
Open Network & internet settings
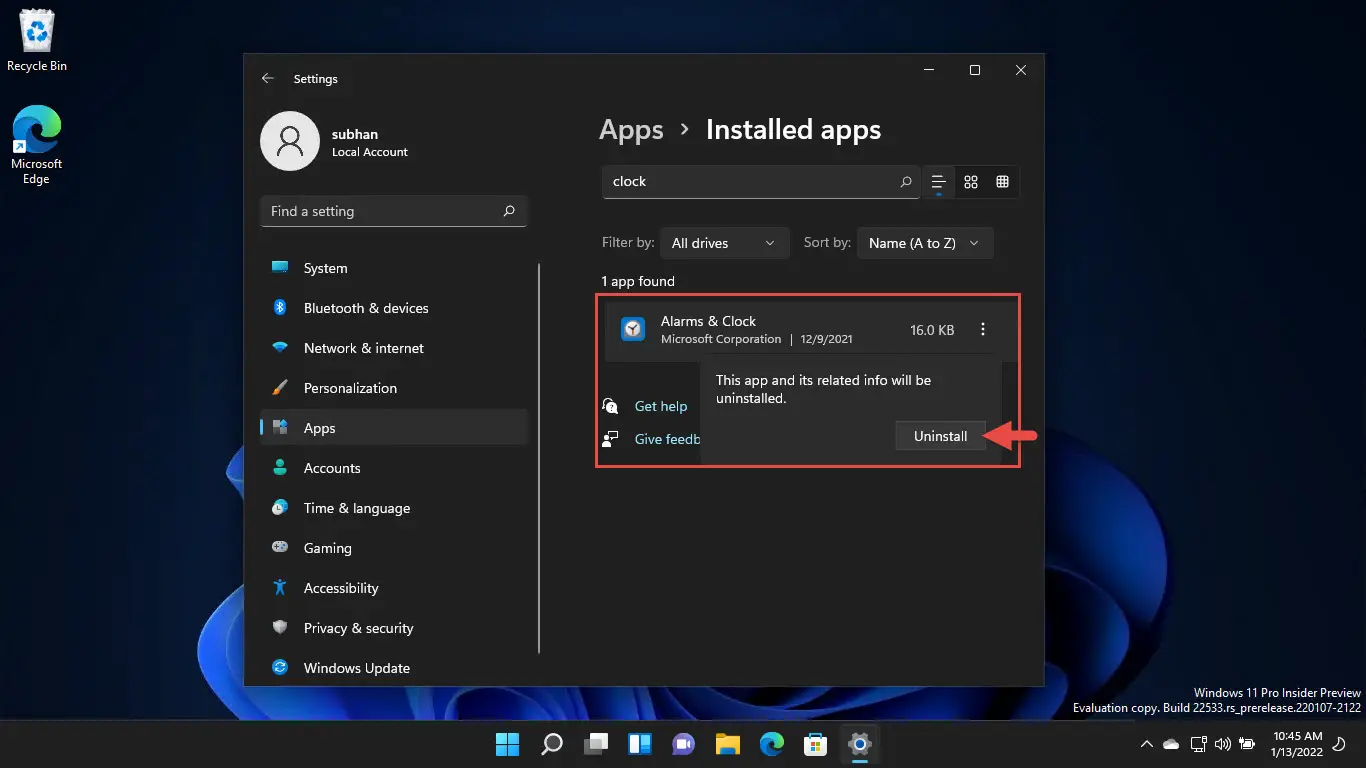(x=393, y=348)
